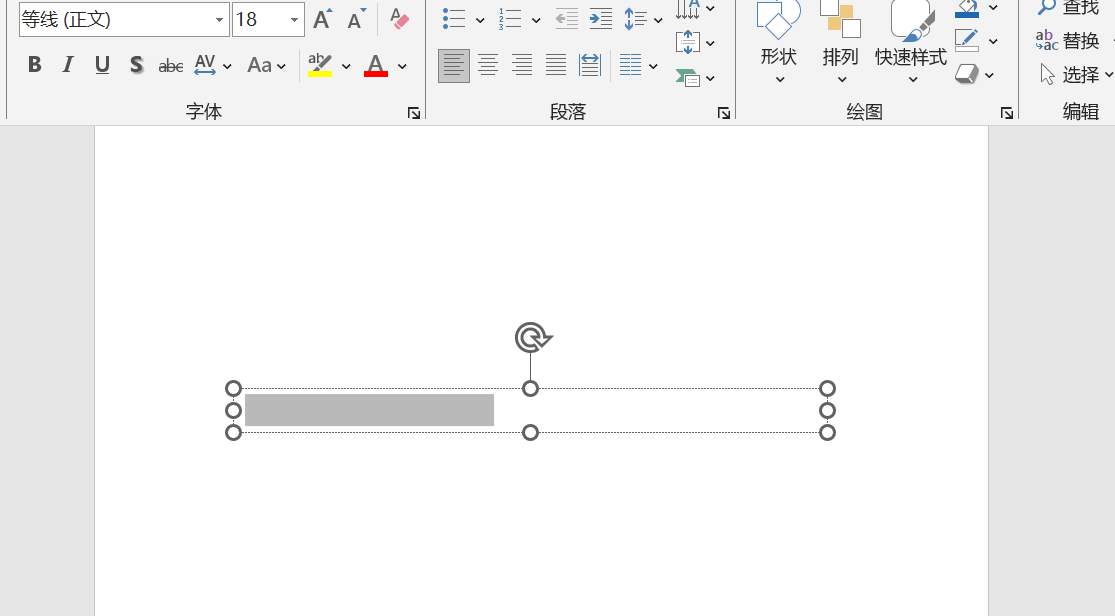Click 替换 to replace text
The image size is (1115, 616).
click(x=1069, y=41)
